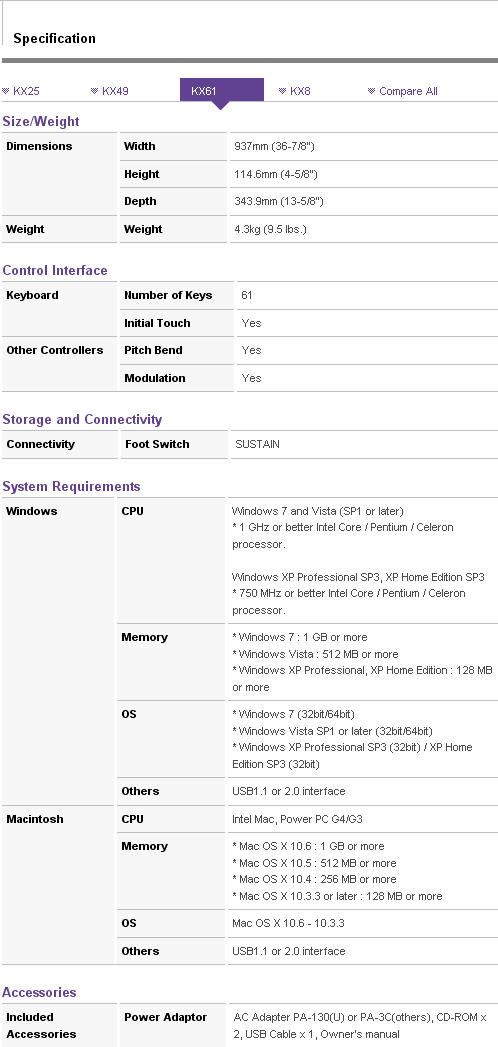This screenshot has width=498, height=1047.
Task: Click the System Requirements heading
Action: pos(71,486)
